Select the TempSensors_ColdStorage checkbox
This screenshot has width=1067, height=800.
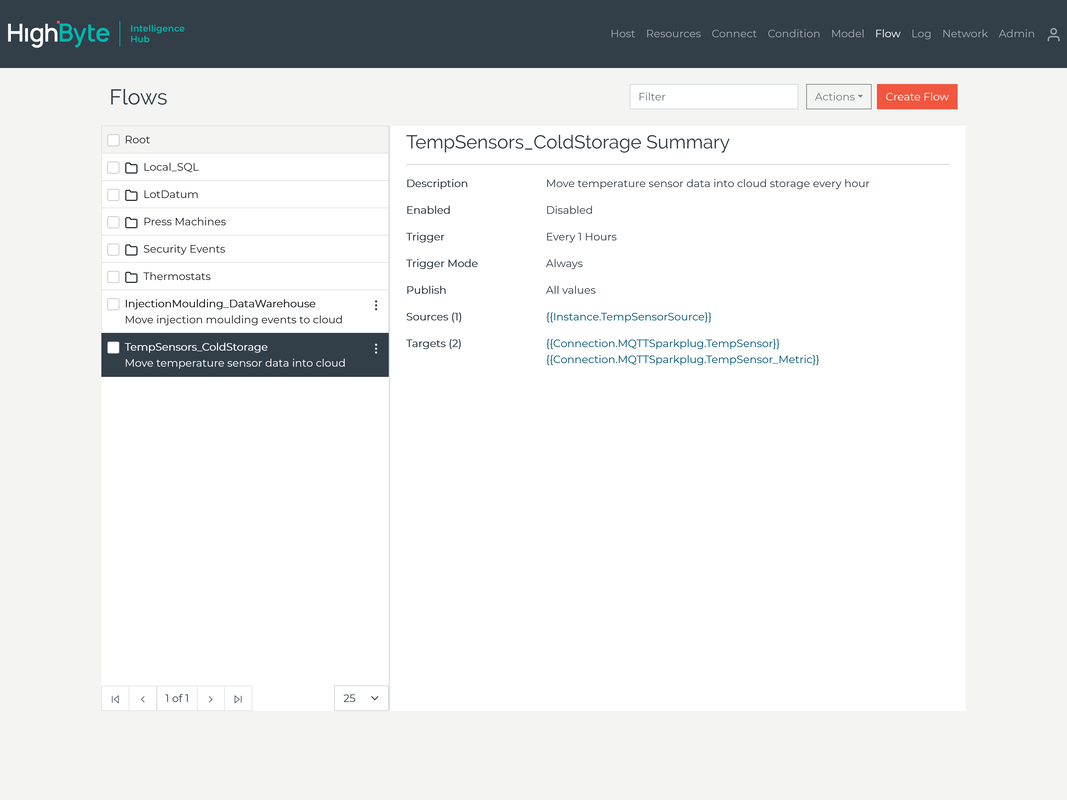pyautogui.click(x=113, y=347)
